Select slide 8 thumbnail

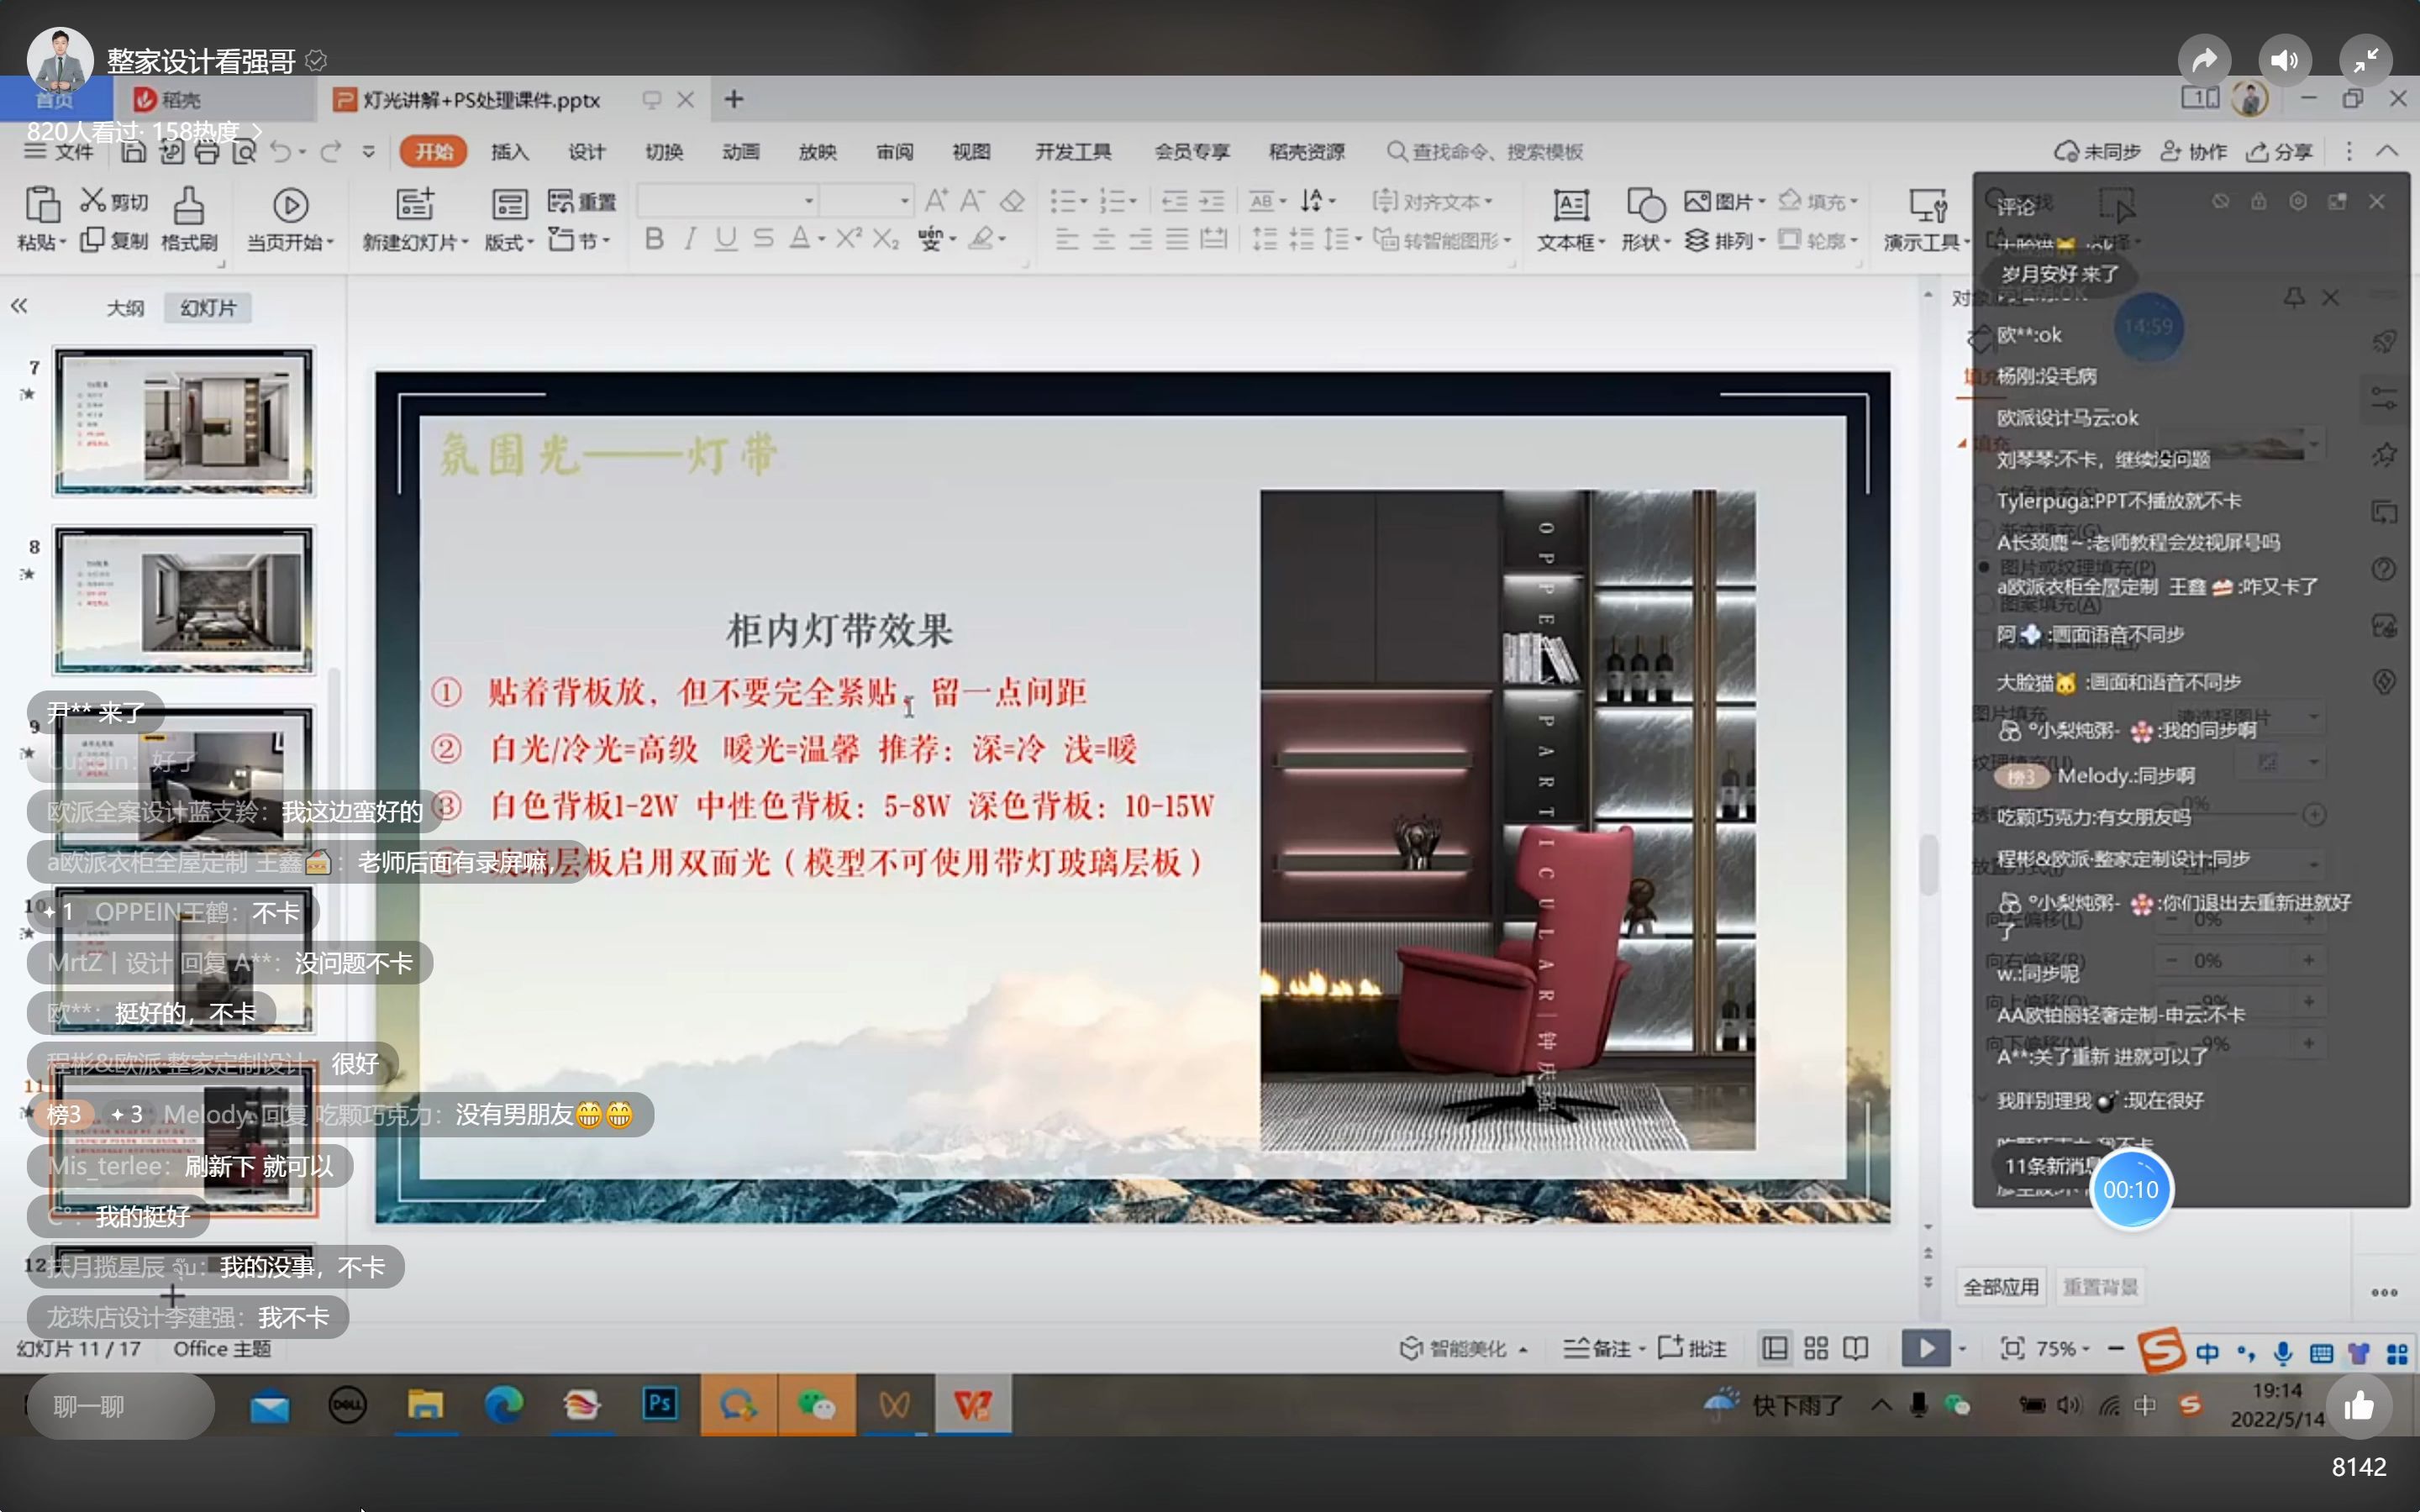pyautogui.click(x=184, y=601)
